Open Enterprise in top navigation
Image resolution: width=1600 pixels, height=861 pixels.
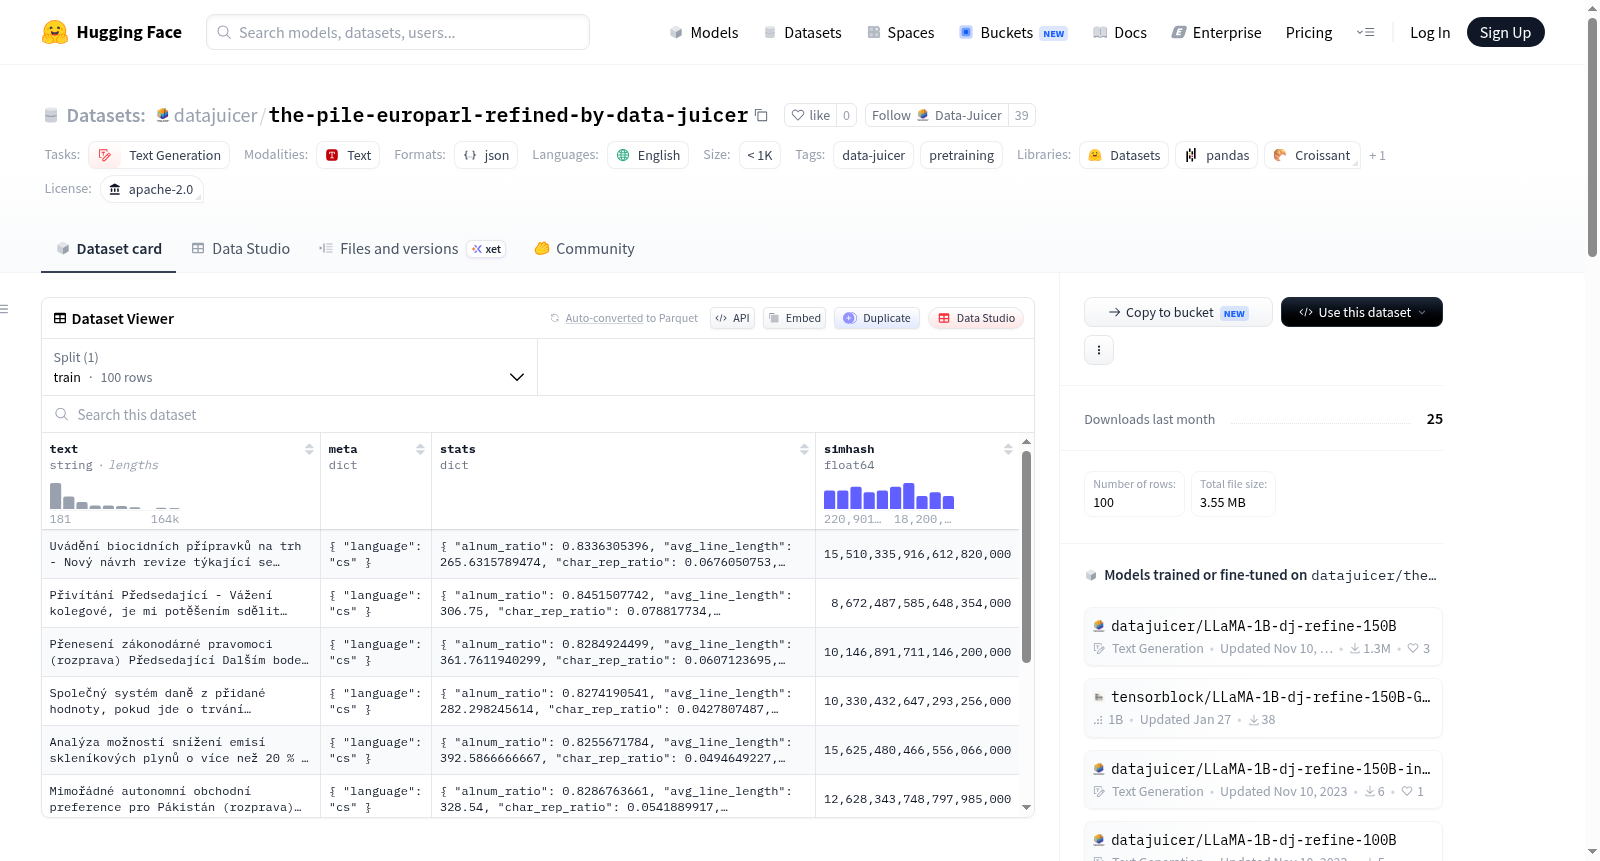tap(1216, 32)
